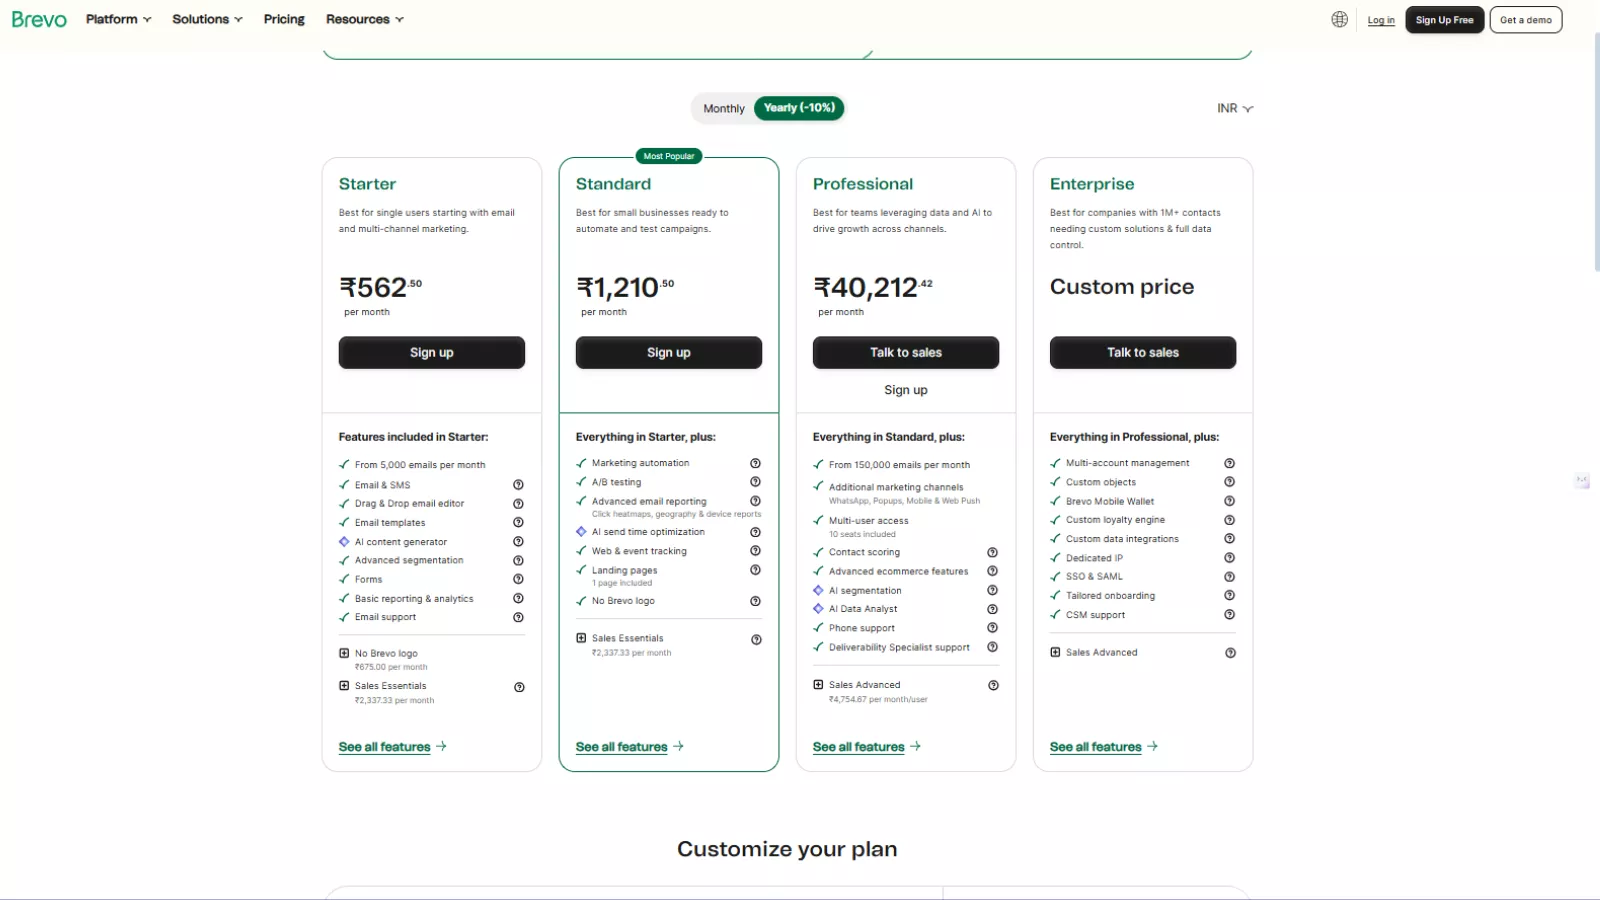Click the Brevo logo
The image size is (1600, 900).
[x=38, y=19]
